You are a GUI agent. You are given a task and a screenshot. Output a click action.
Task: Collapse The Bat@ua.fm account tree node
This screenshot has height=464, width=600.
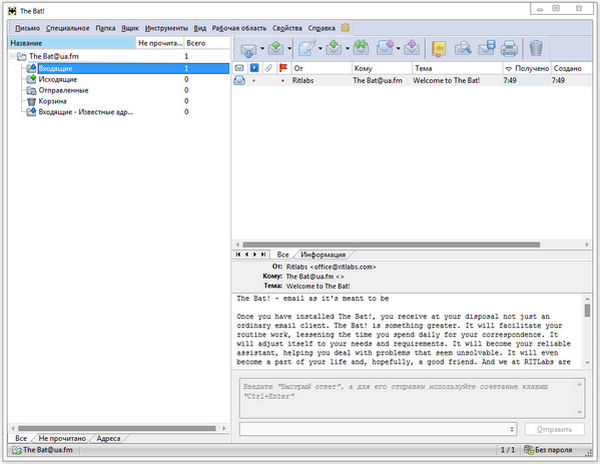click(x=12, y=56)
